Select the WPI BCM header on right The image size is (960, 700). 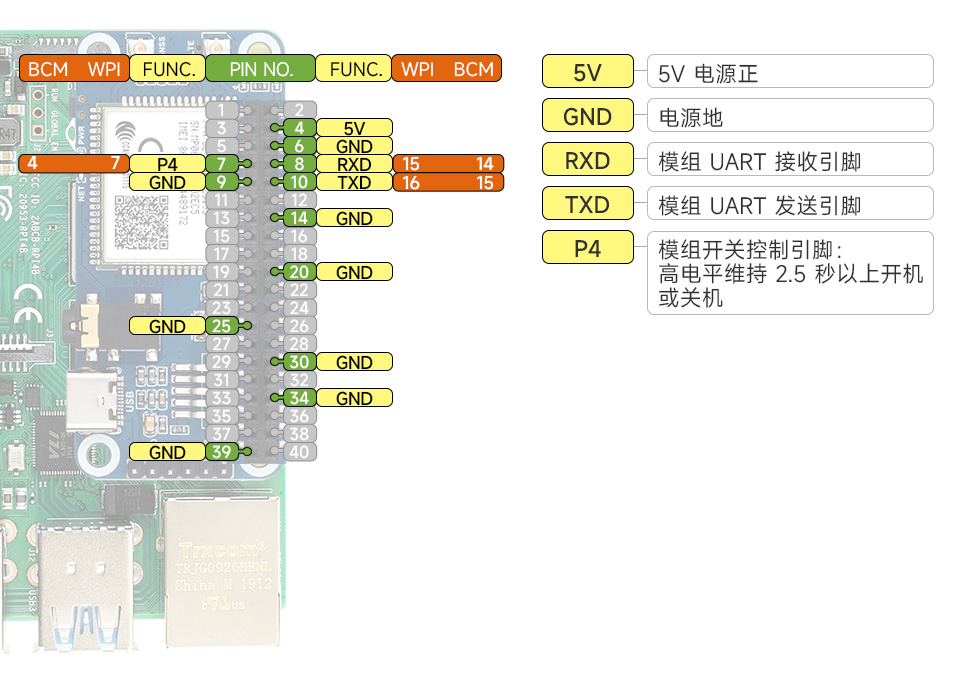point(446,68)
